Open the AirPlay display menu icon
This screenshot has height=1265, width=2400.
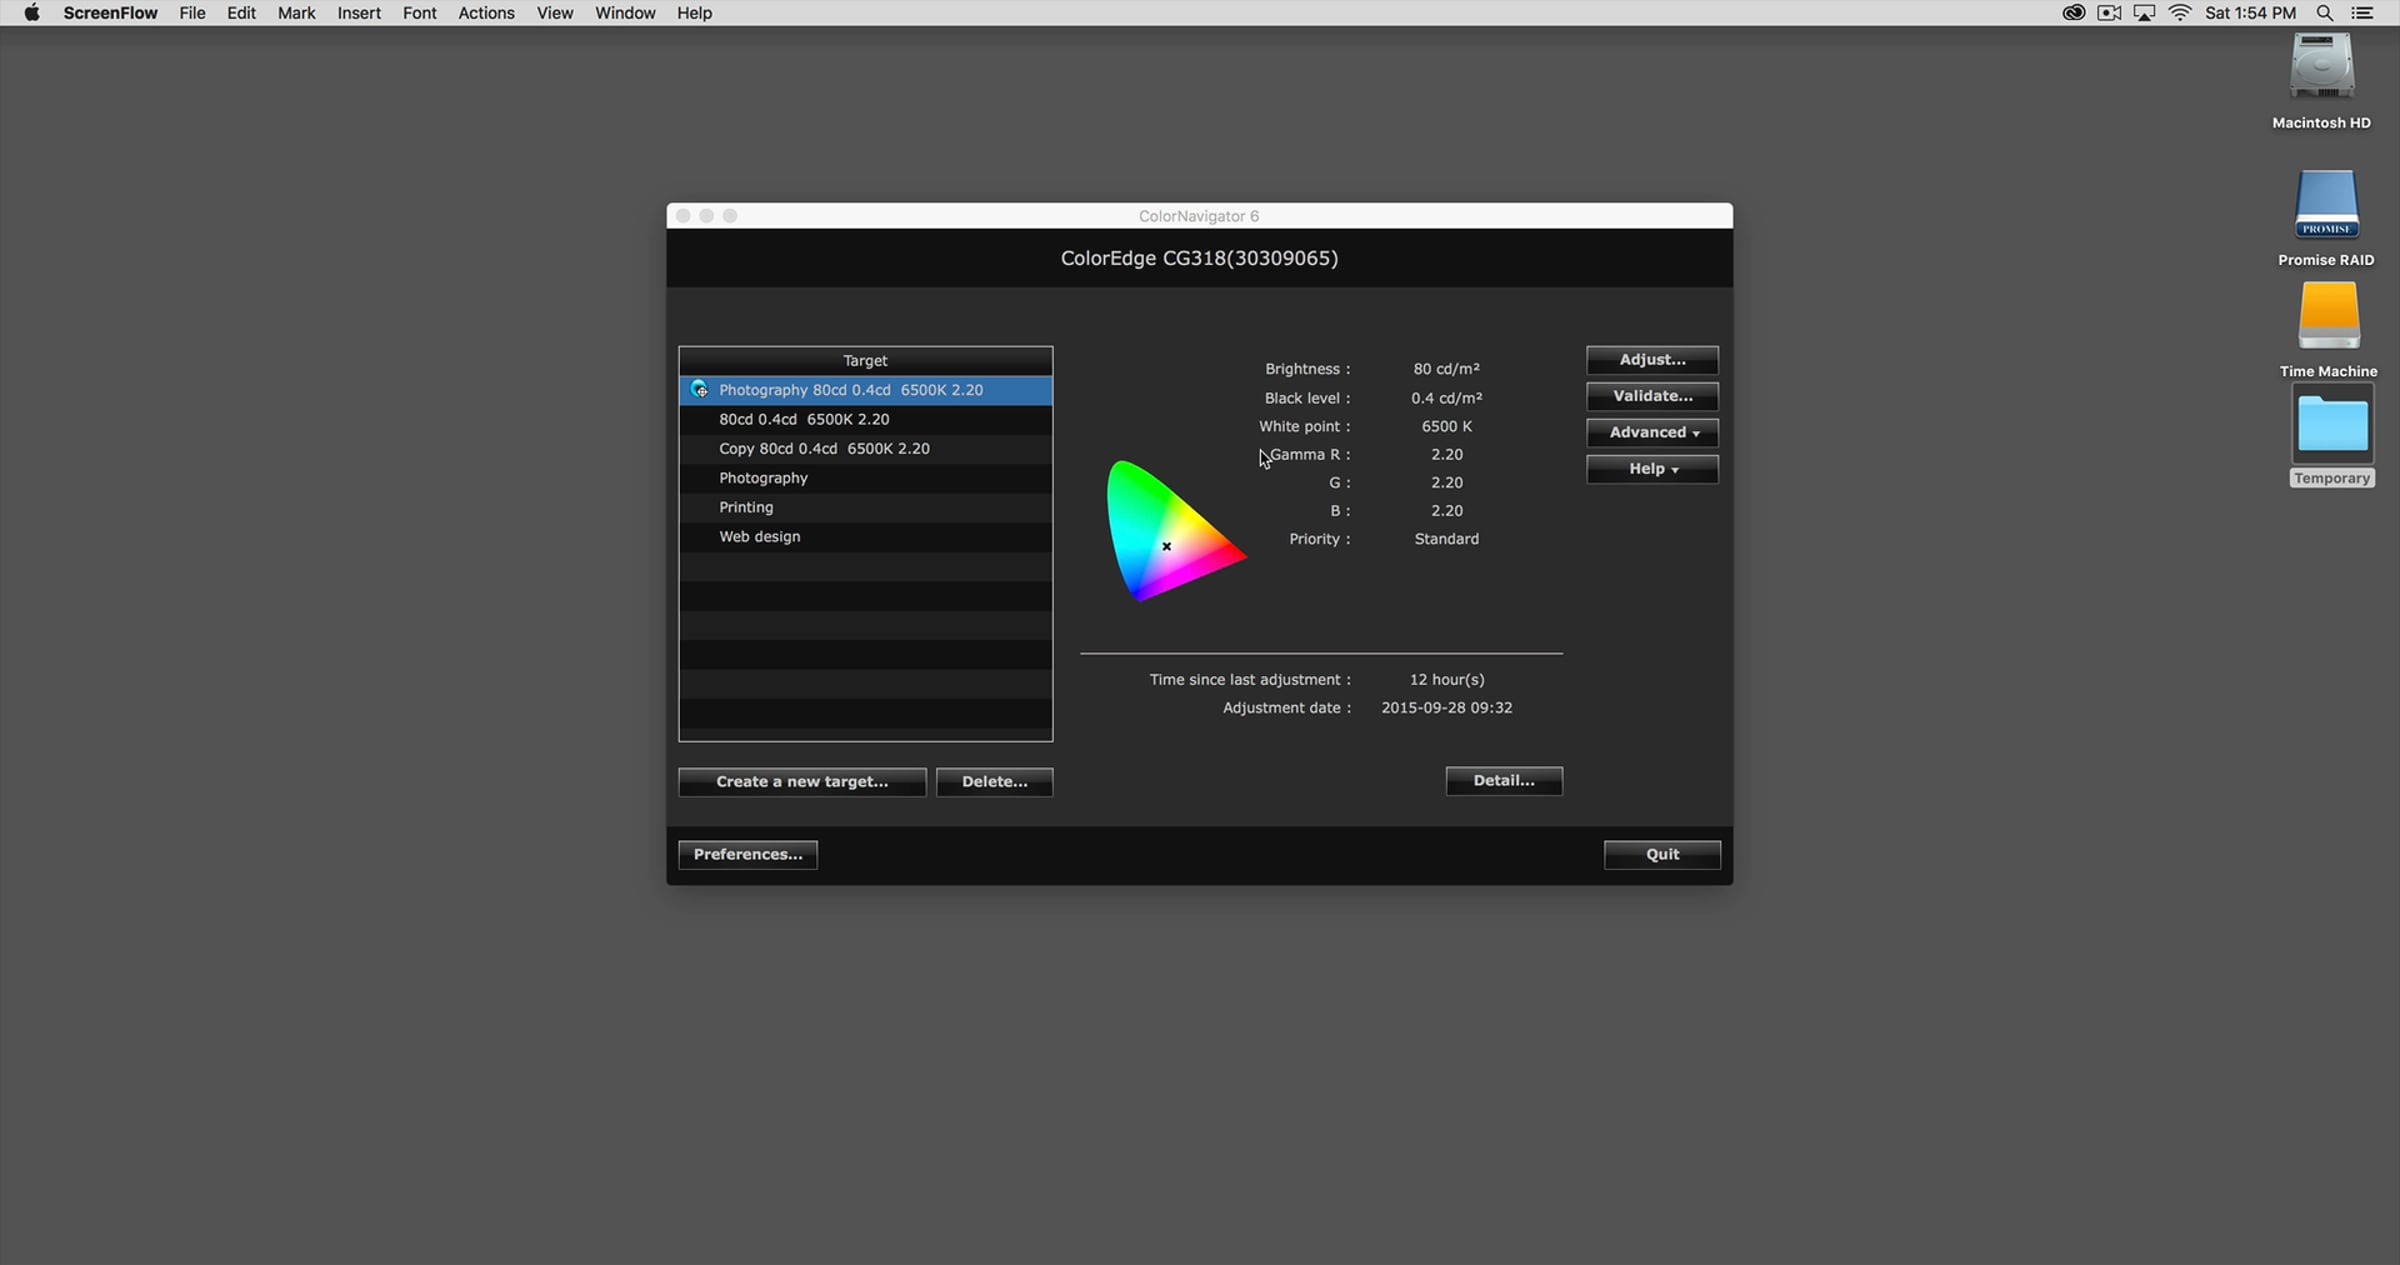click(2144, 13)
